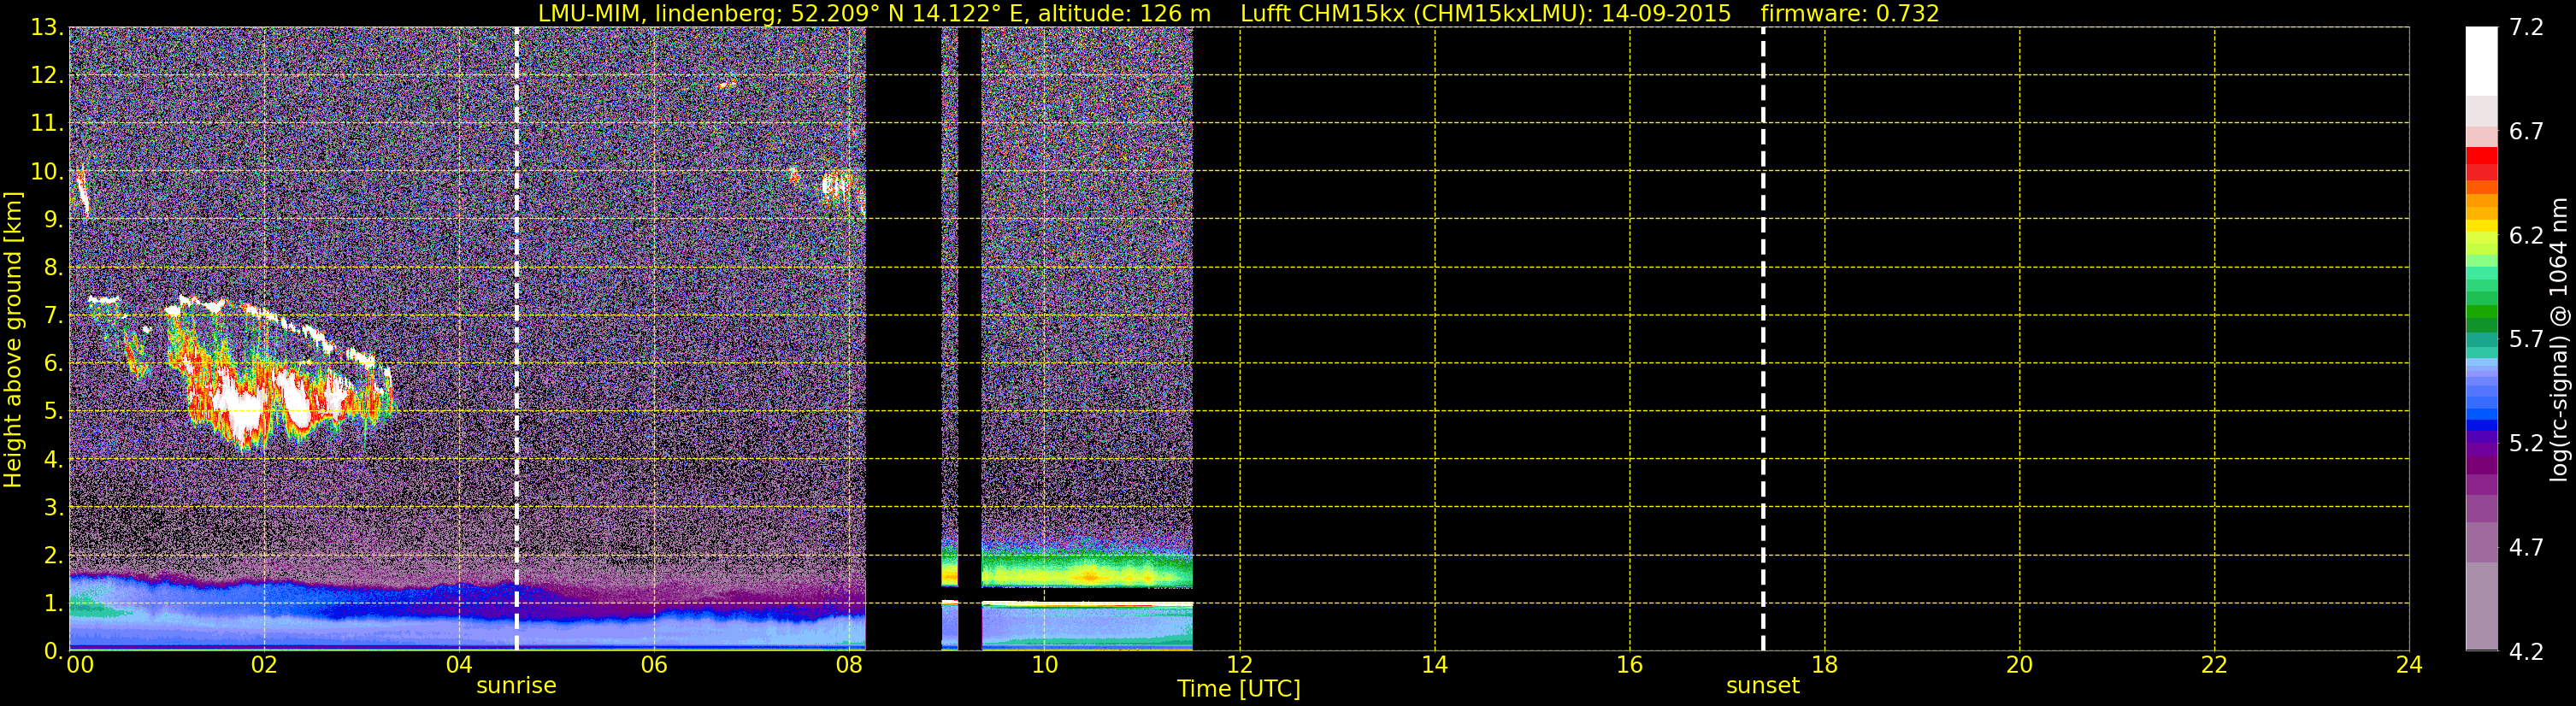The height and width of the screenshot is (706, 2576).
Task: Click the time tick label '02'
Action: click(x=264, y=665)
